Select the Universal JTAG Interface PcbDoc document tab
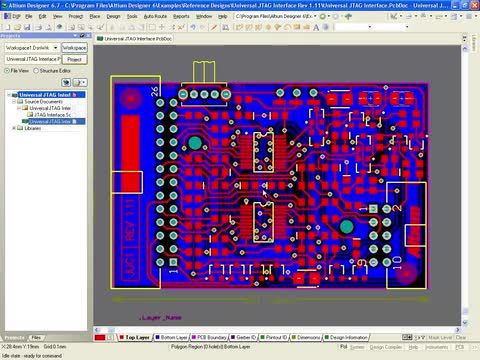Image resolution: width=480 pixels, height=360 pixels. point(135,39)
